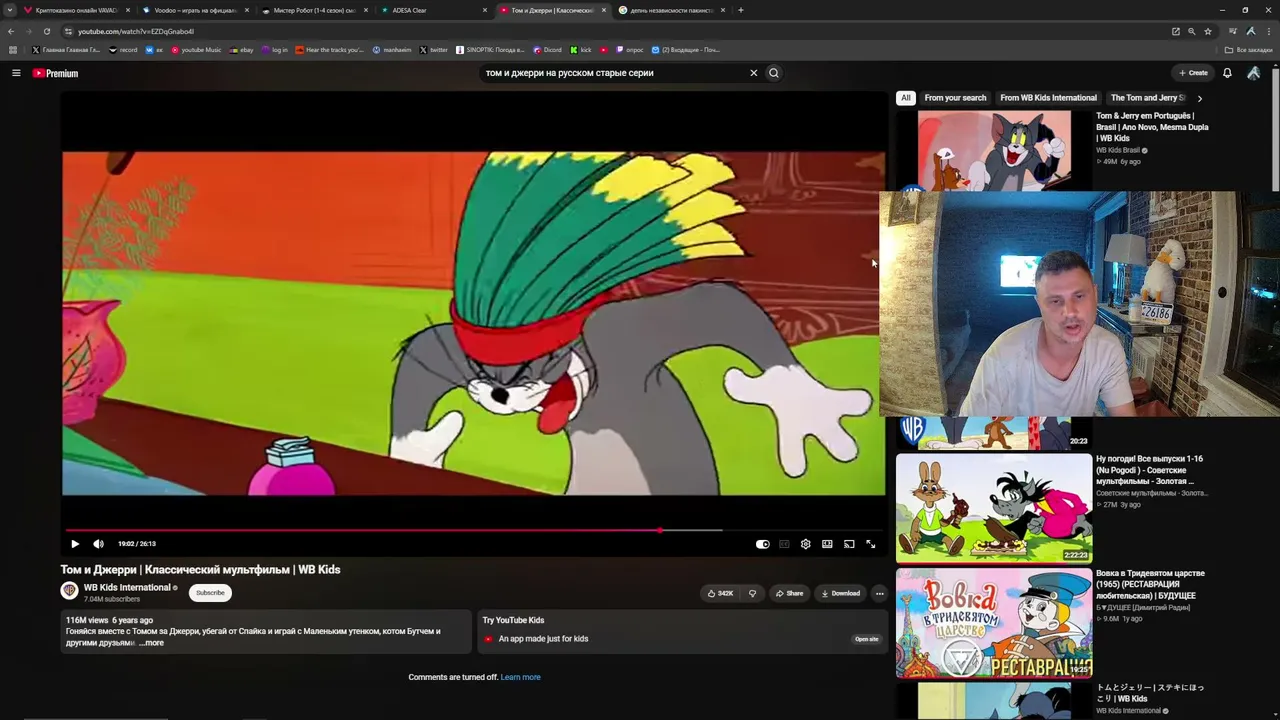1280x720 pixels.
Task: Subscribe to WB Kids International
Action: point(210,593)
